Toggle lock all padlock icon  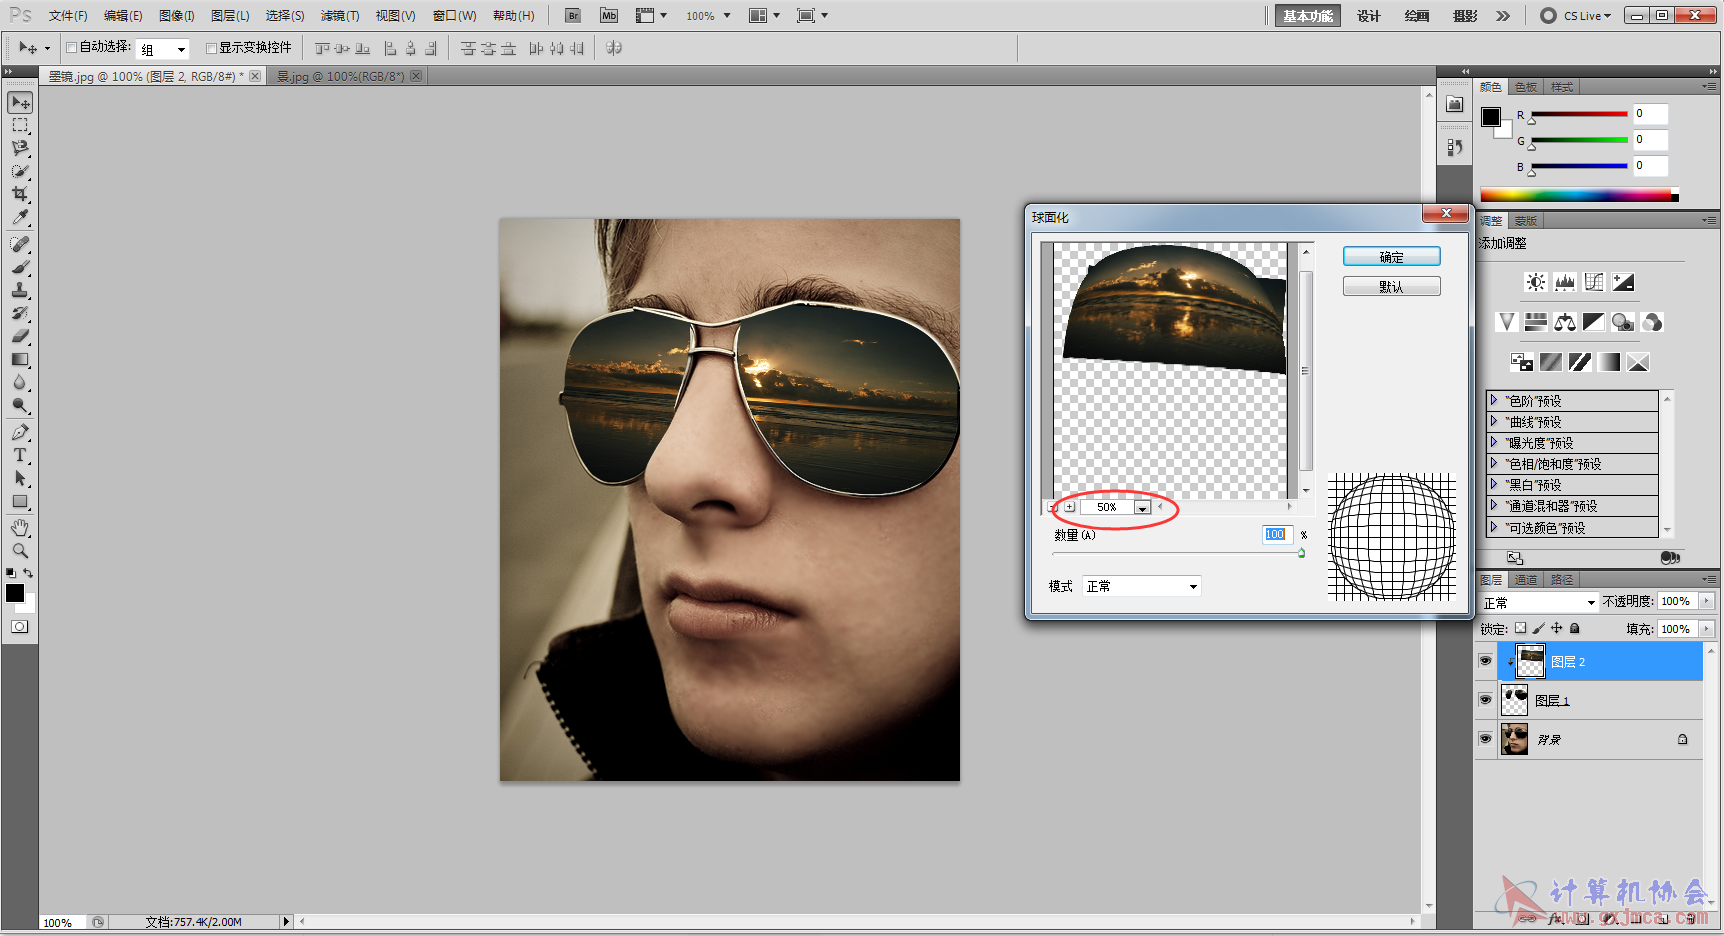coord(1575,628)
